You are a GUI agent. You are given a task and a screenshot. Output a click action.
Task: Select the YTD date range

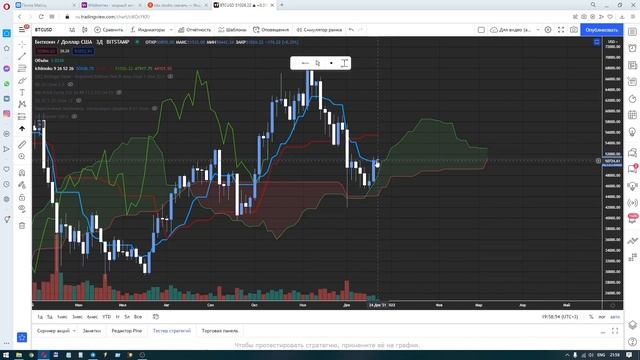(107, 317)
